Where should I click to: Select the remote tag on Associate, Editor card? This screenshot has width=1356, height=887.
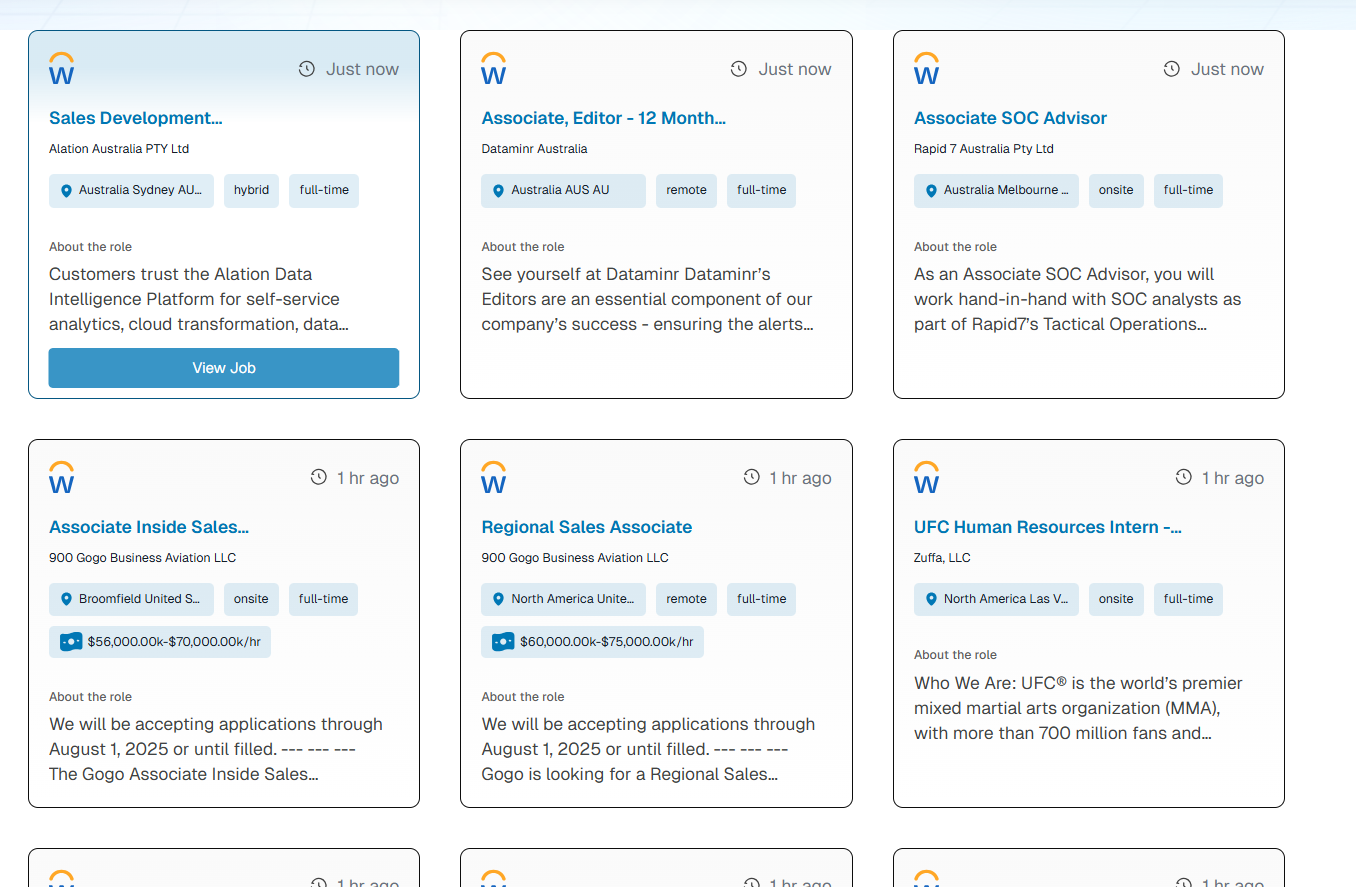(686, 190)
